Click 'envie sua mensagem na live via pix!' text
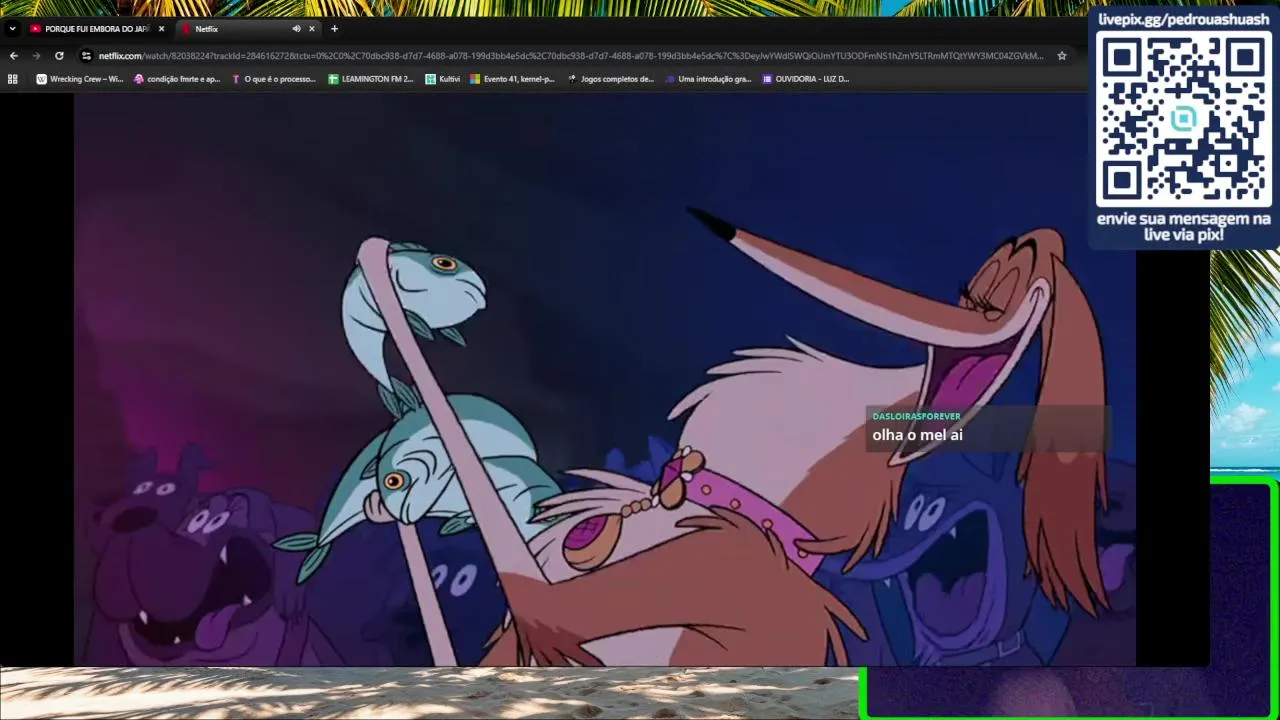 1183,227
